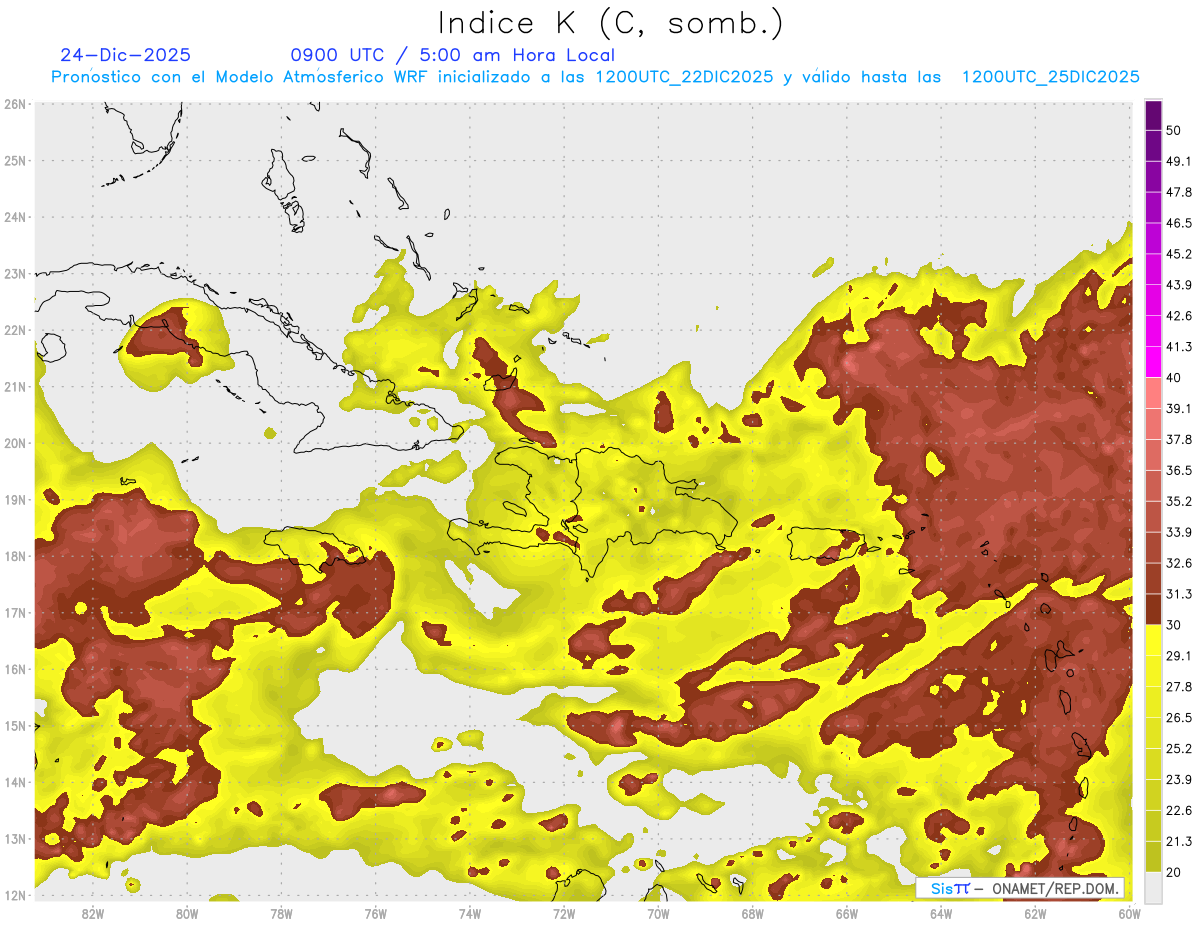This screenshot has height=927, width=1200.
Task: Click the WRF model forecast description line
Action: coord(596,77)
